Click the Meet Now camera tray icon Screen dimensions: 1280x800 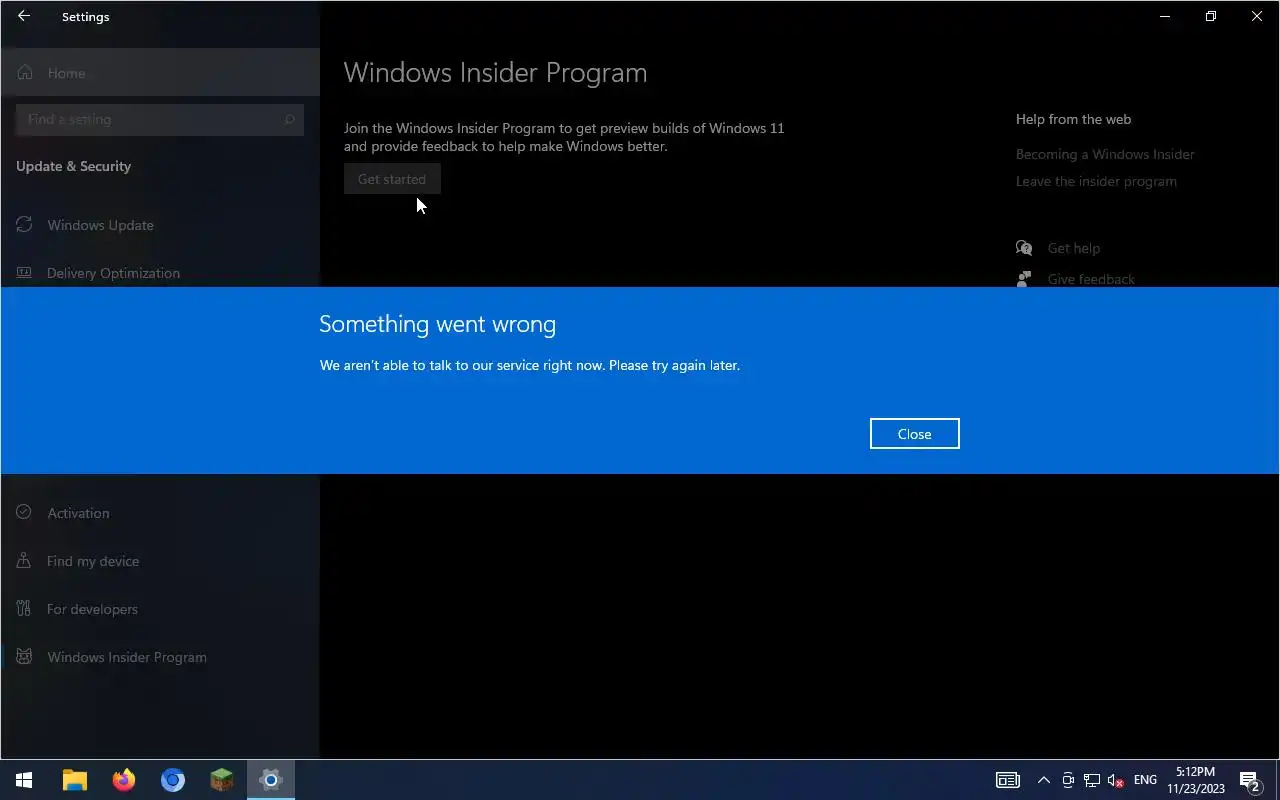[1068, 780]
